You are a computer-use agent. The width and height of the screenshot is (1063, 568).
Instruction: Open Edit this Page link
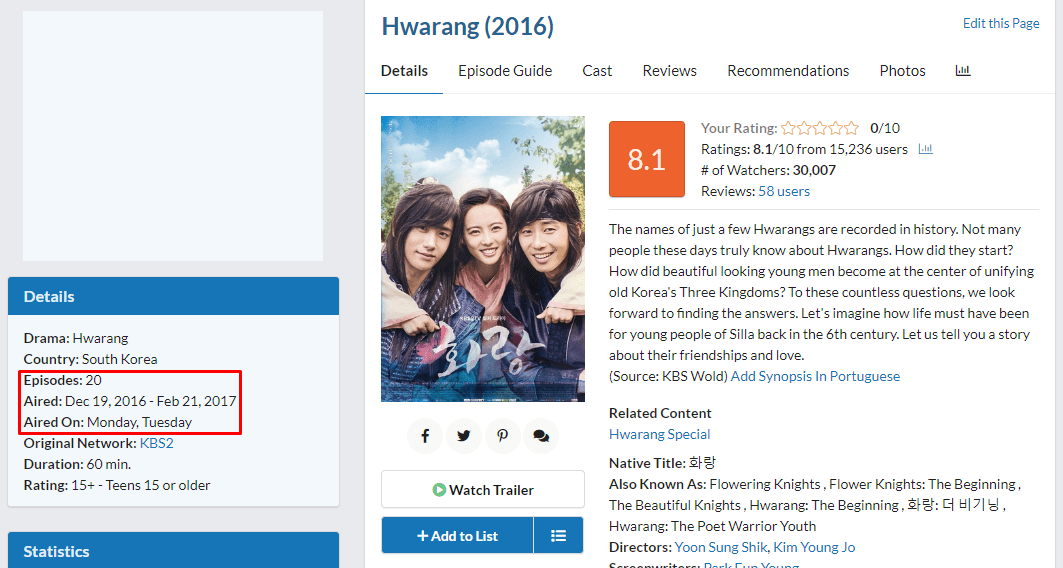click(x=1001, y=23)
